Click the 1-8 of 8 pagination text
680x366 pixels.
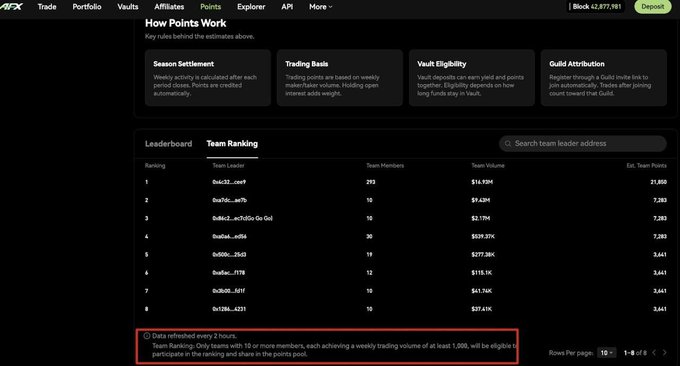(x=635, y=353)
